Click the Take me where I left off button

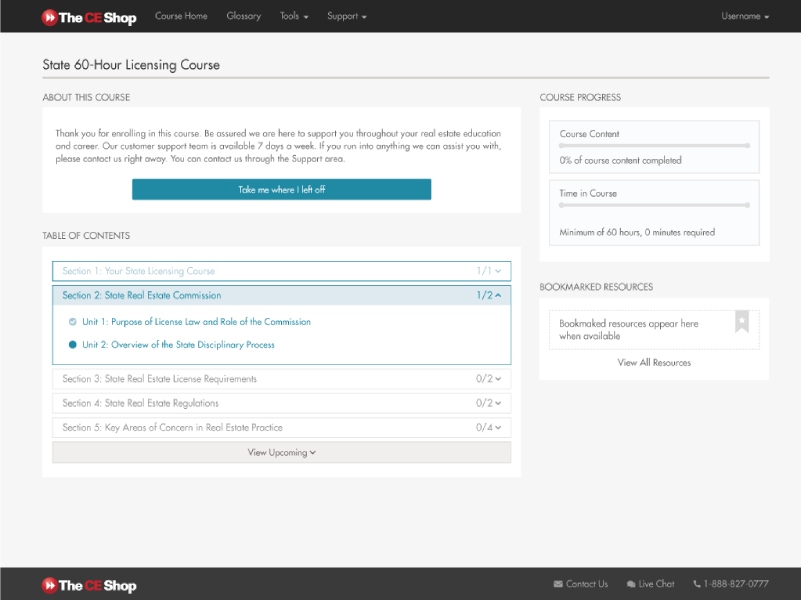281,188
